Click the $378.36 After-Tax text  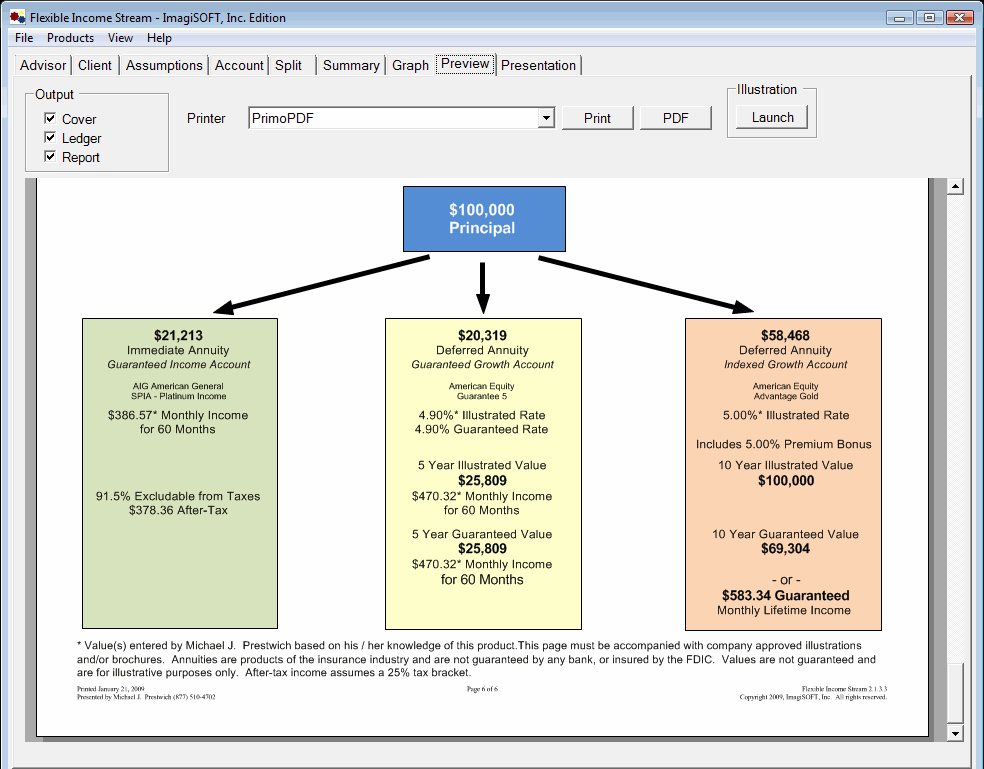point(178,510)
